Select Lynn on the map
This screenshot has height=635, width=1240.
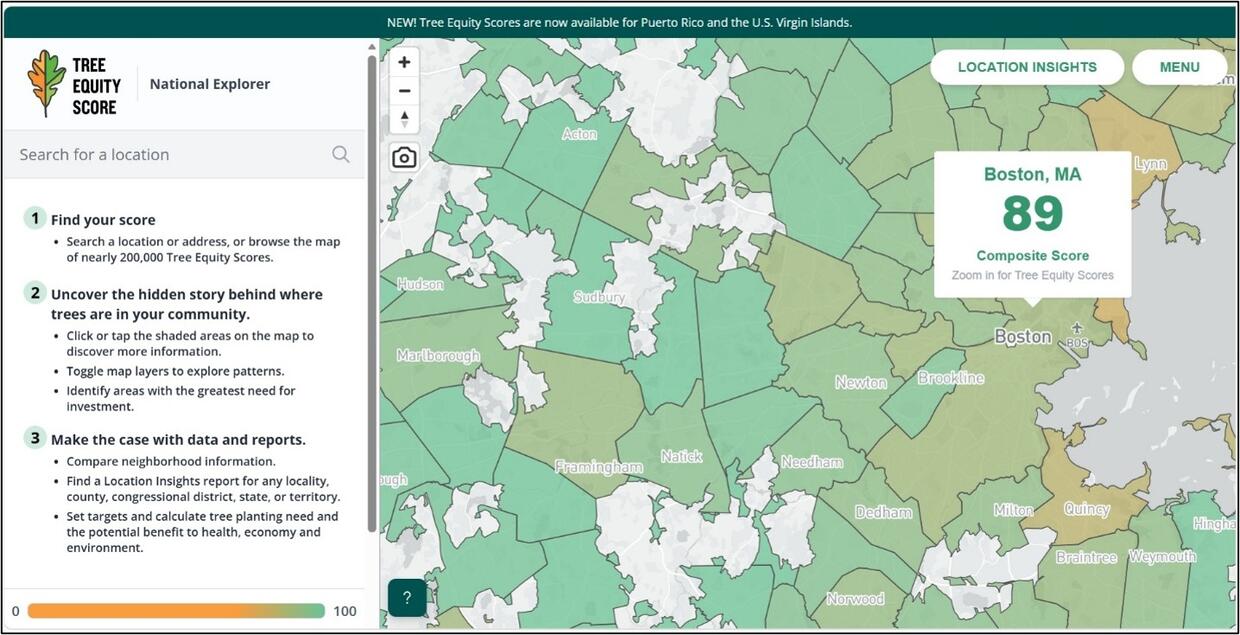tap(1151, 164)
